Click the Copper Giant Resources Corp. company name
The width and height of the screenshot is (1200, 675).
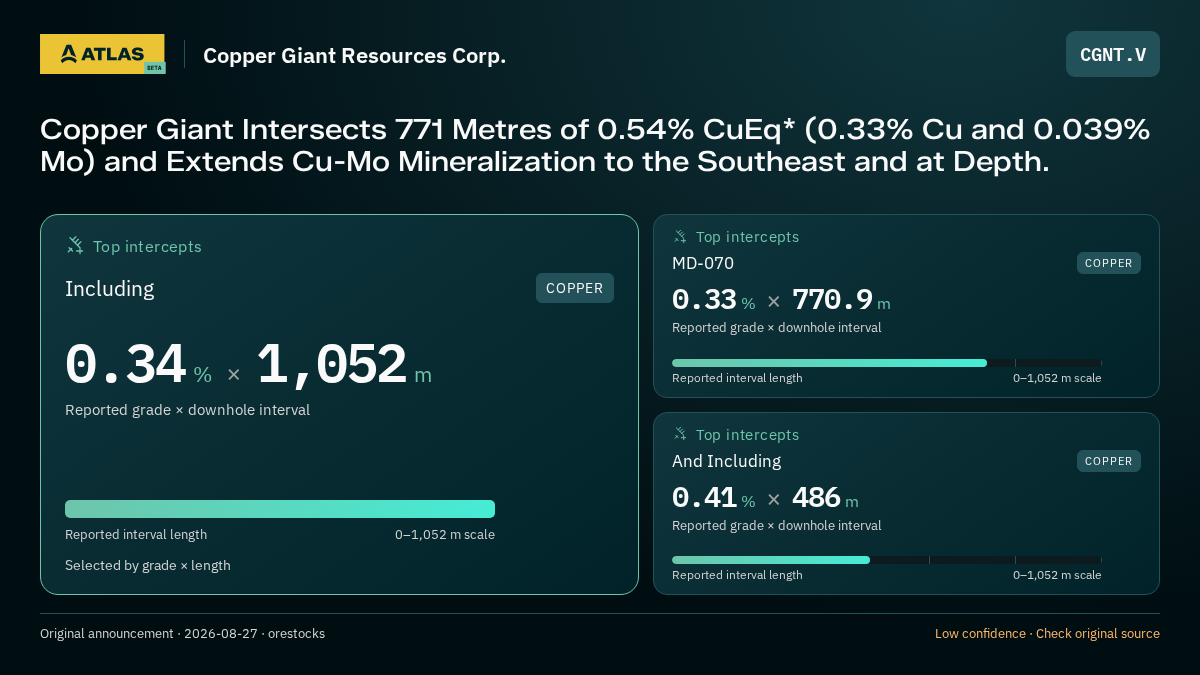coord(355,56)
